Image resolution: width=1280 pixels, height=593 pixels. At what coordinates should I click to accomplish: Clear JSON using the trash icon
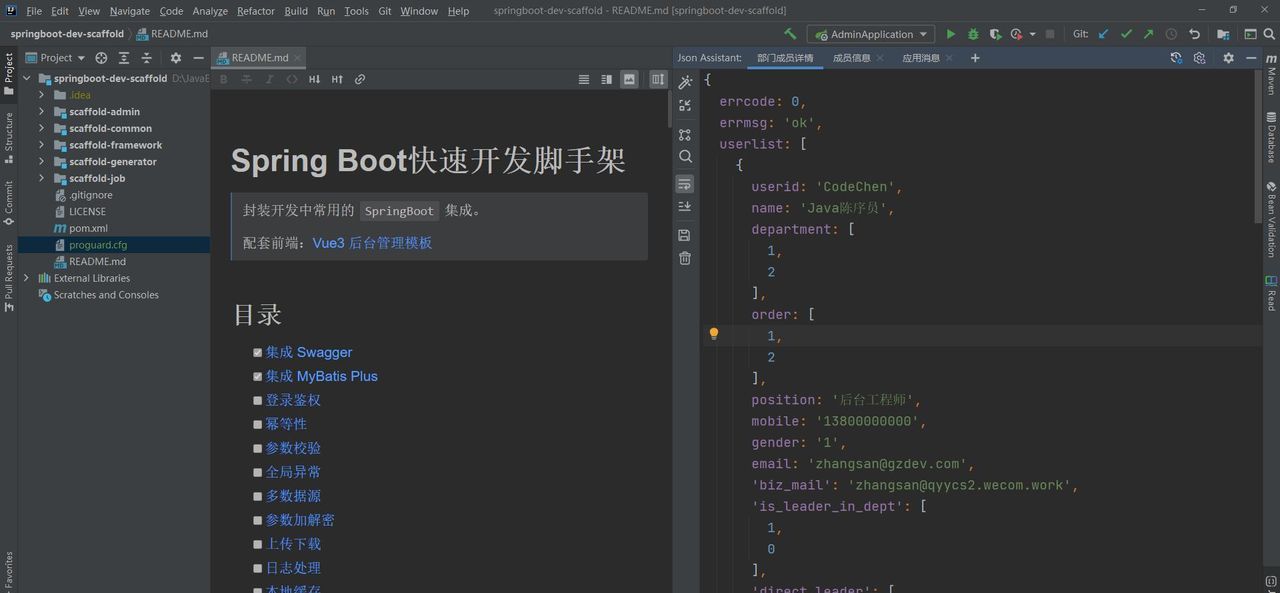pyautogui.click(x=685, y=258)
